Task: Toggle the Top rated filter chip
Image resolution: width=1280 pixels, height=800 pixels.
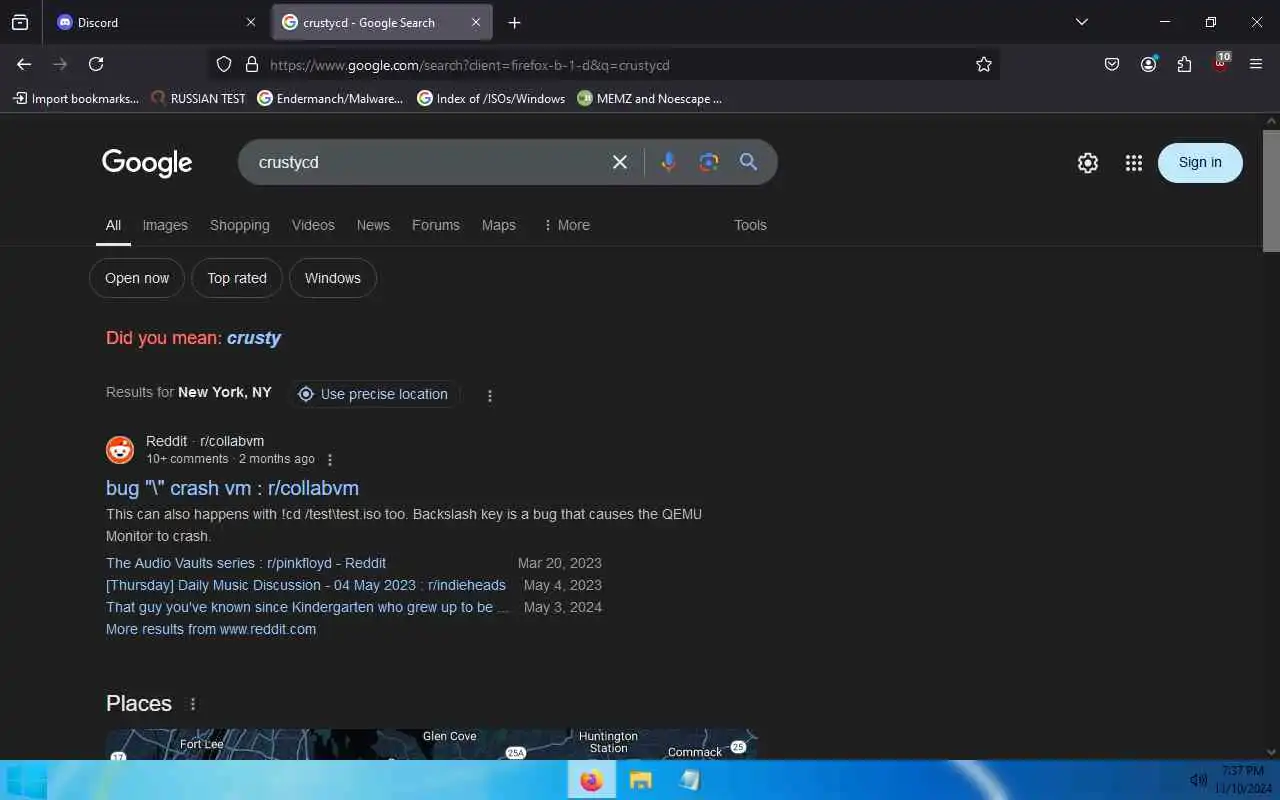Action: click(237, 278)
